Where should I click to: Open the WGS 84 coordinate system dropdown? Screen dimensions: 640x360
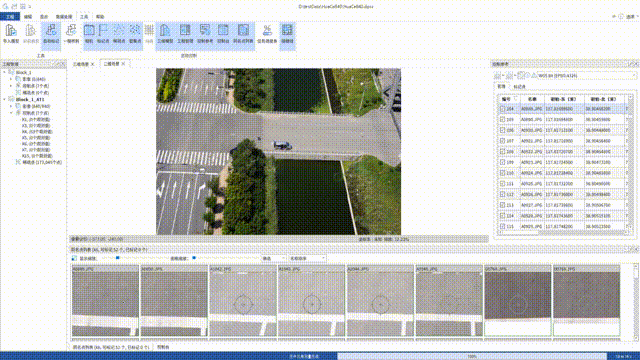[x=587, y=76]
